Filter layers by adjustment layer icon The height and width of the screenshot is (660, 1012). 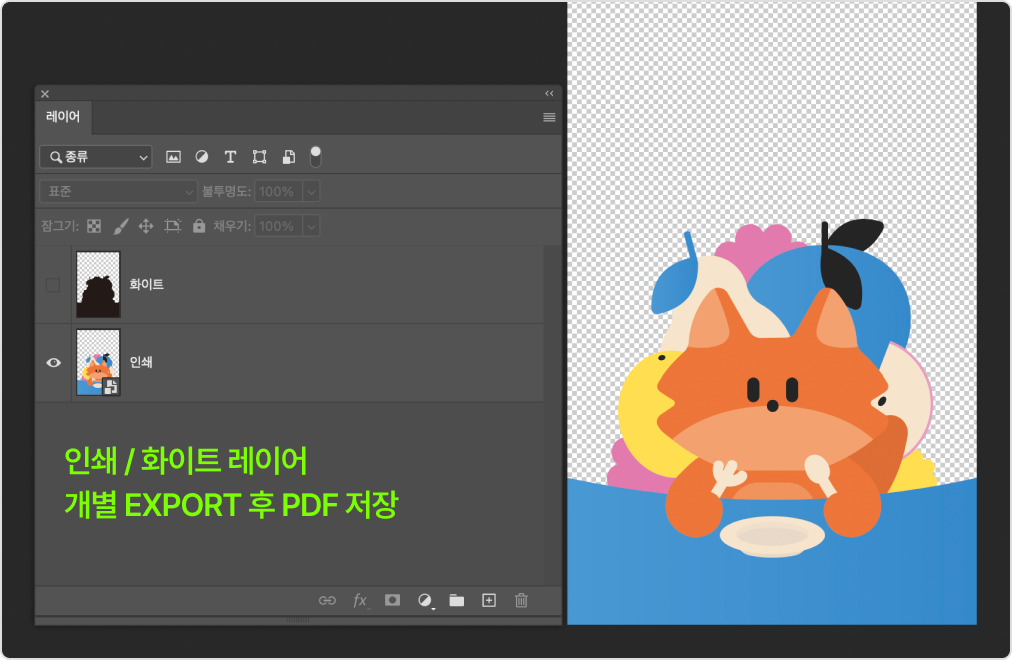click(x=202, y=157)
